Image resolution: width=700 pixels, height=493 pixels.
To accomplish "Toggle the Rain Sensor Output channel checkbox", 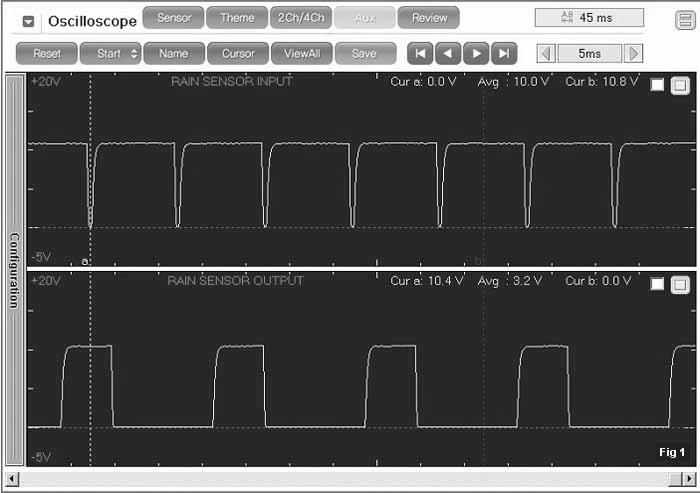I will click(x=657, y=284).
